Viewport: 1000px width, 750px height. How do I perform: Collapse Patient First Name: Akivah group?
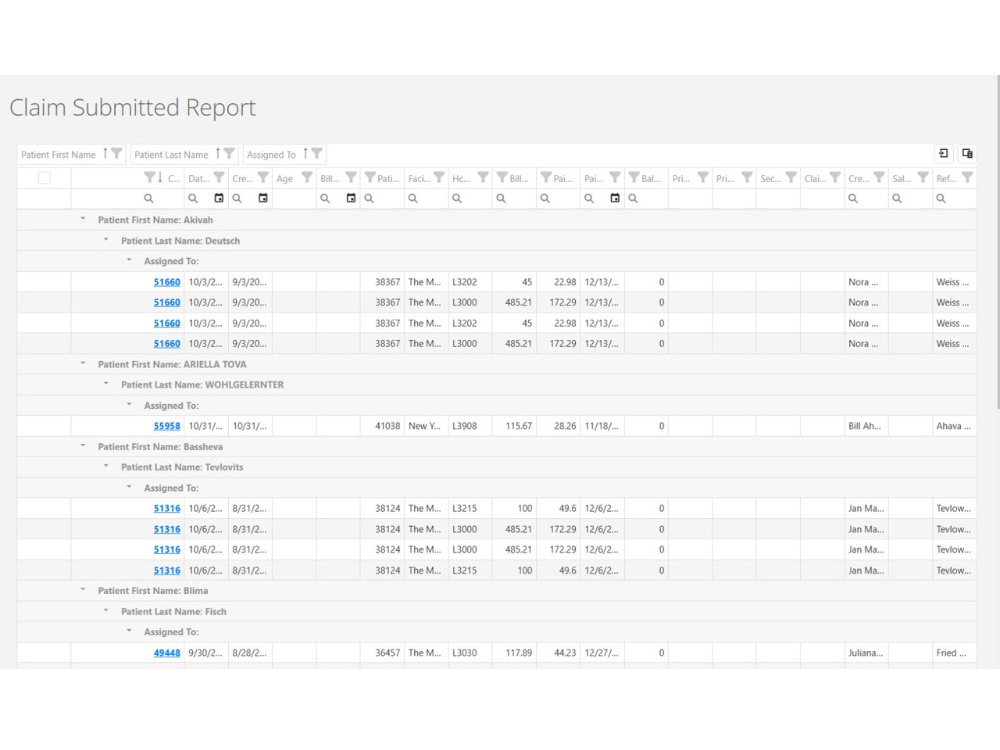click(83, 219)
